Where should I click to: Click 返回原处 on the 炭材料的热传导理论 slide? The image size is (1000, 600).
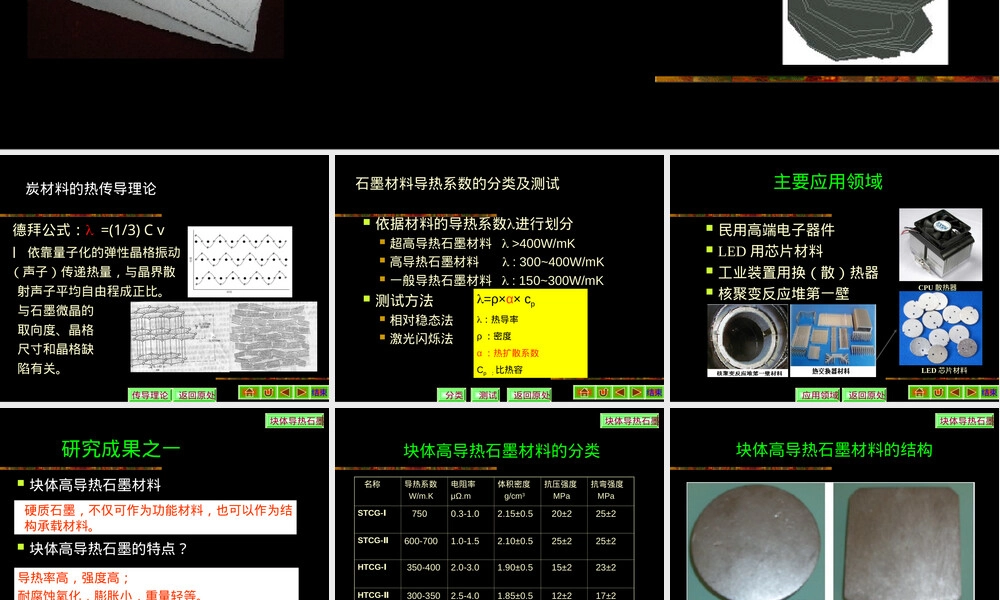[x=196, y=395]
